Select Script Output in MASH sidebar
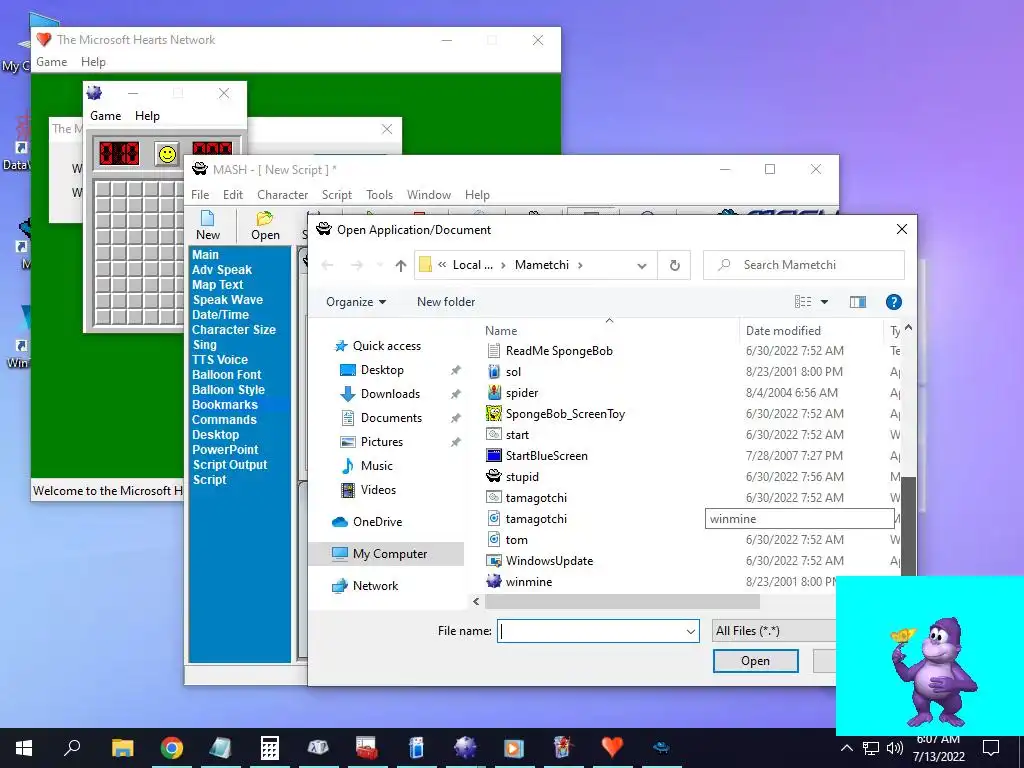Image resolution: width=1024 pixels, height=768 pixels. click(x=230, y=465)
